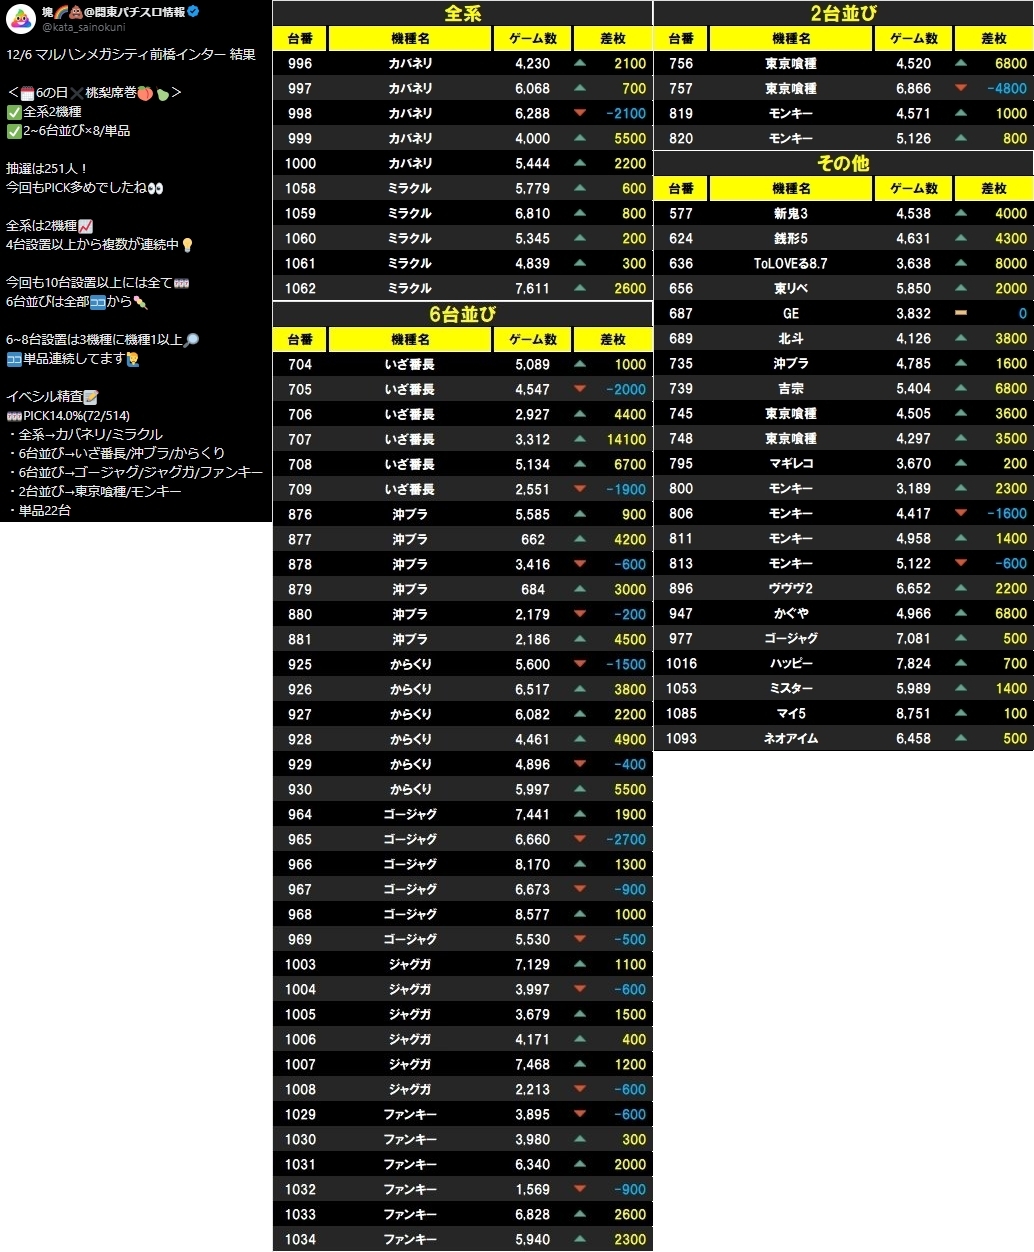The height and width of the screenshot is (1252, 1034).
Task: Click the eyes emoji after PICK多めでしたね
Action: (x=155, y=188)
